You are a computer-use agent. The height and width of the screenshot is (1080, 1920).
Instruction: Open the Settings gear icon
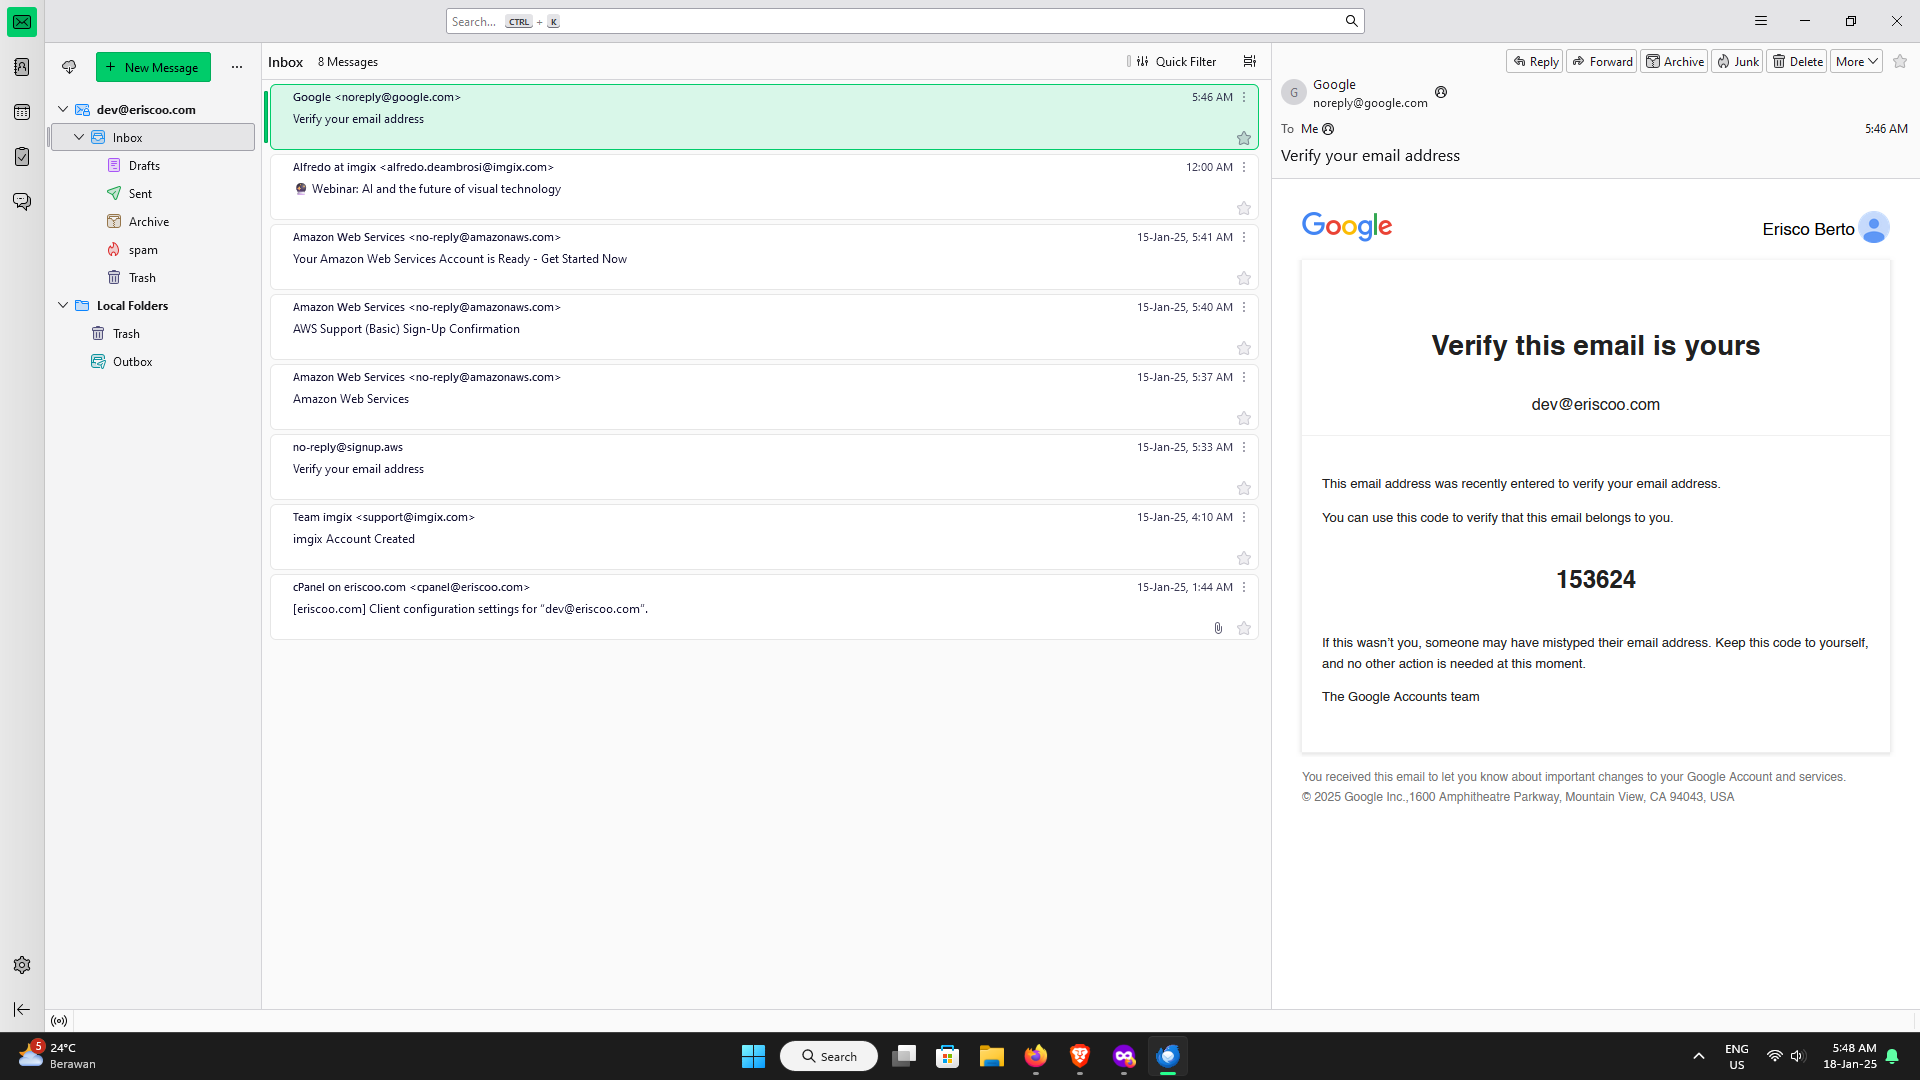(22, 965)
